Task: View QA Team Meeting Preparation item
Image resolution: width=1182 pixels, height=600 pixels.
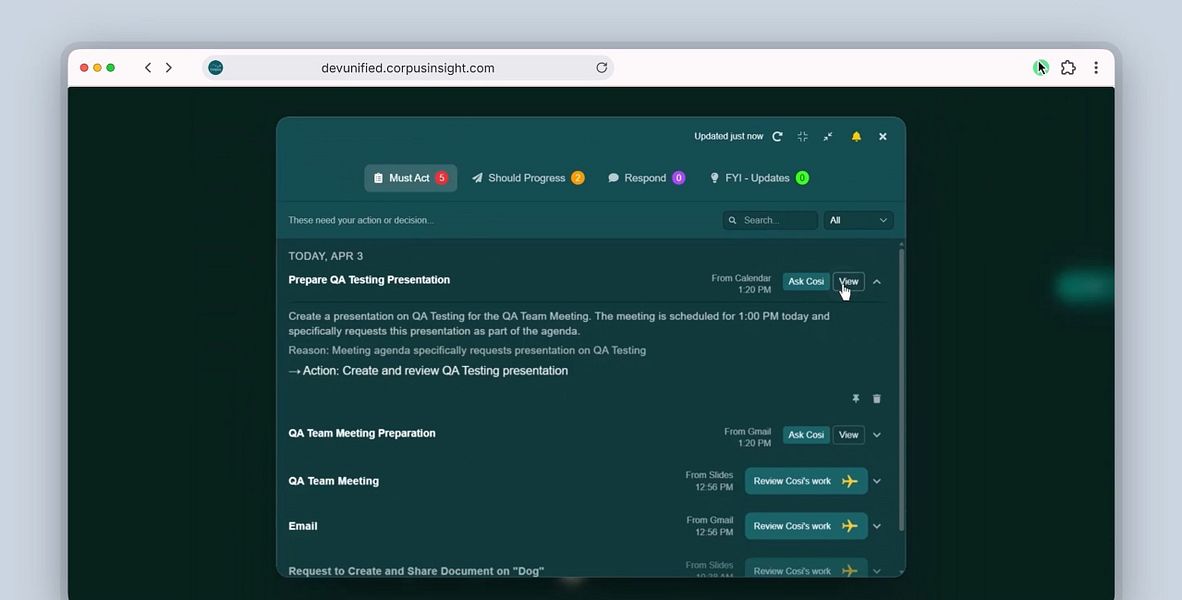Action: [x=849, y=435]
